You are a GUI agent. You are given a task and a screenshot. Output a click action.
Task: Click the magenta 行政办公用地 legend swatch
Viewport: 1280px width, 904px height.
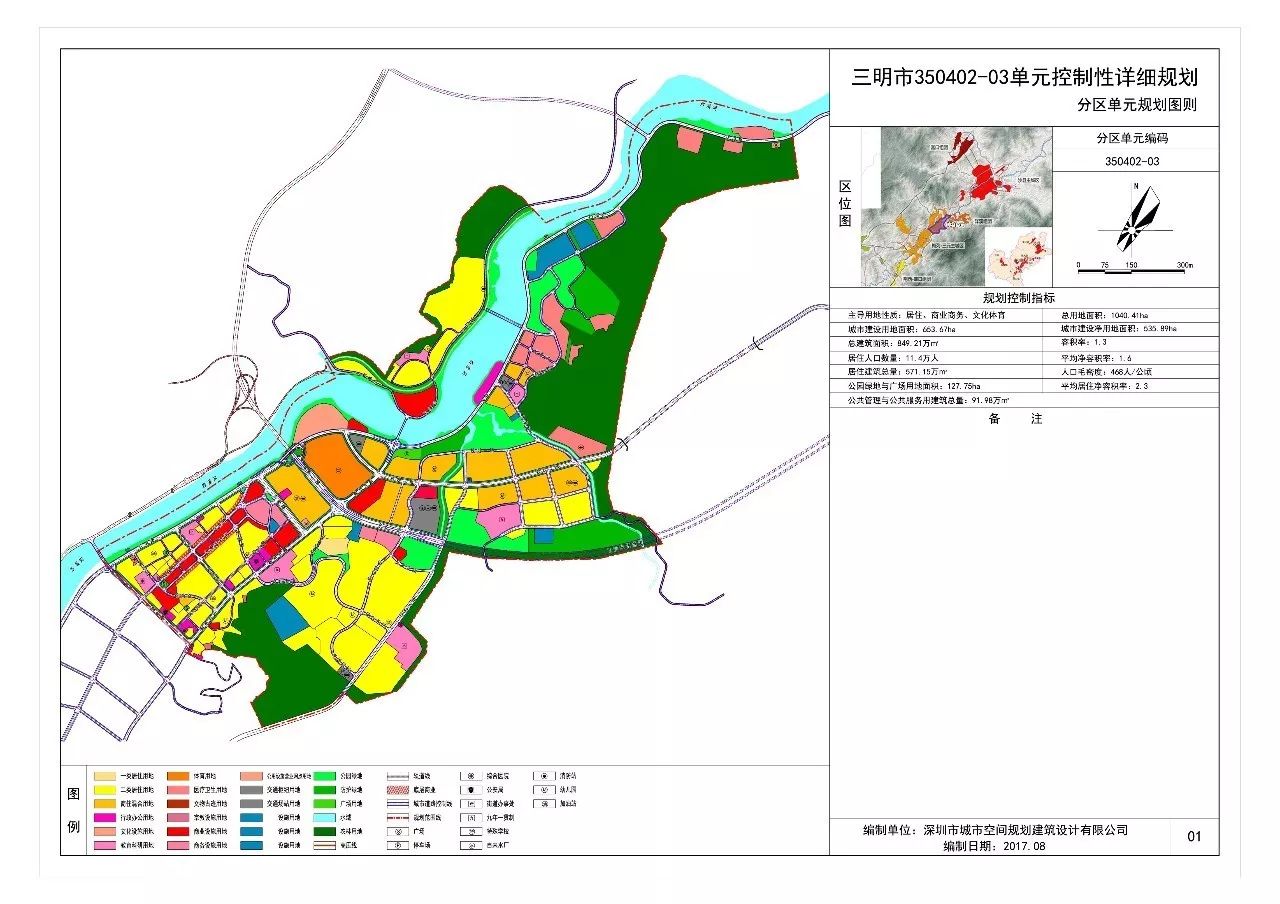click(x=104, y=818)
